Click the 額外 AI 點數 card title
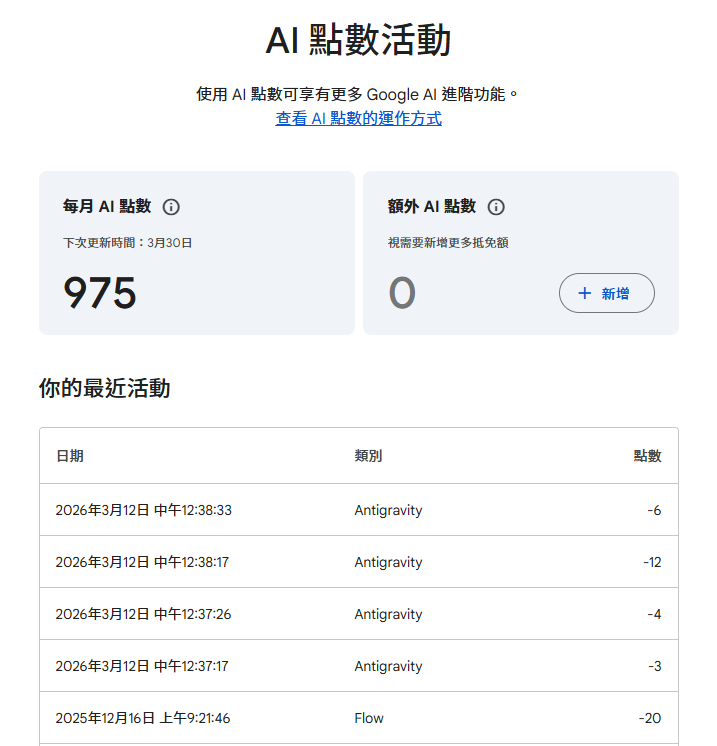The height and width of the screenshot is (746, 717). tap(432, 206)
